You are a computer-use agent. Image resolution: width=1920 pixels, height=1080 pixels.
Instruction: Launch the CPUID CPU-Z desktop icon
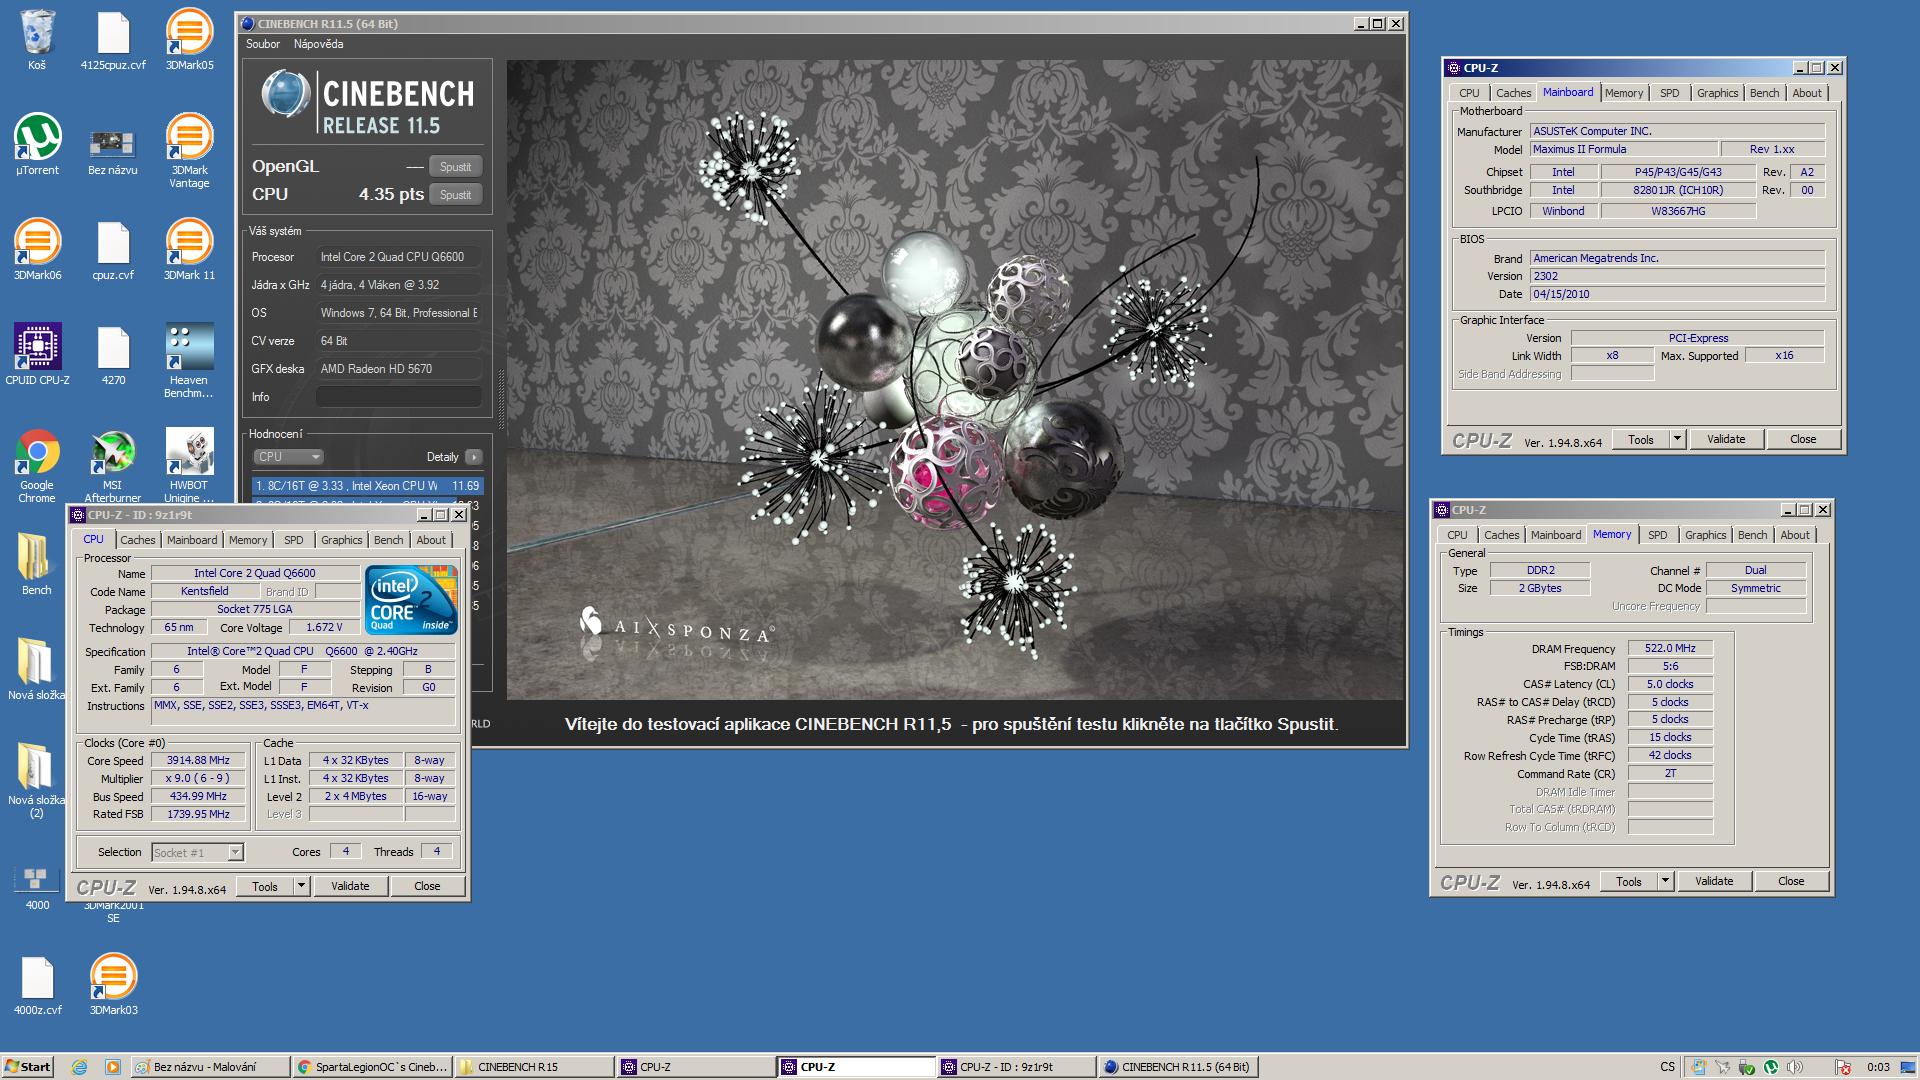tap(37, 355)
